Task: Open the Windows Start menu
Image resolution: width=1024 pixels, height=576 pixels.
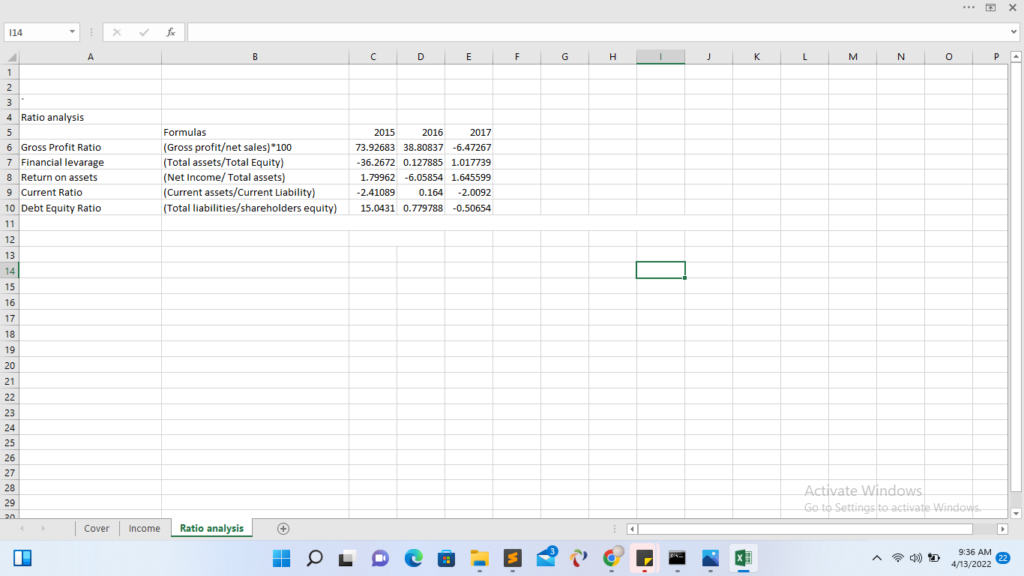Action: tap(283, 558)
